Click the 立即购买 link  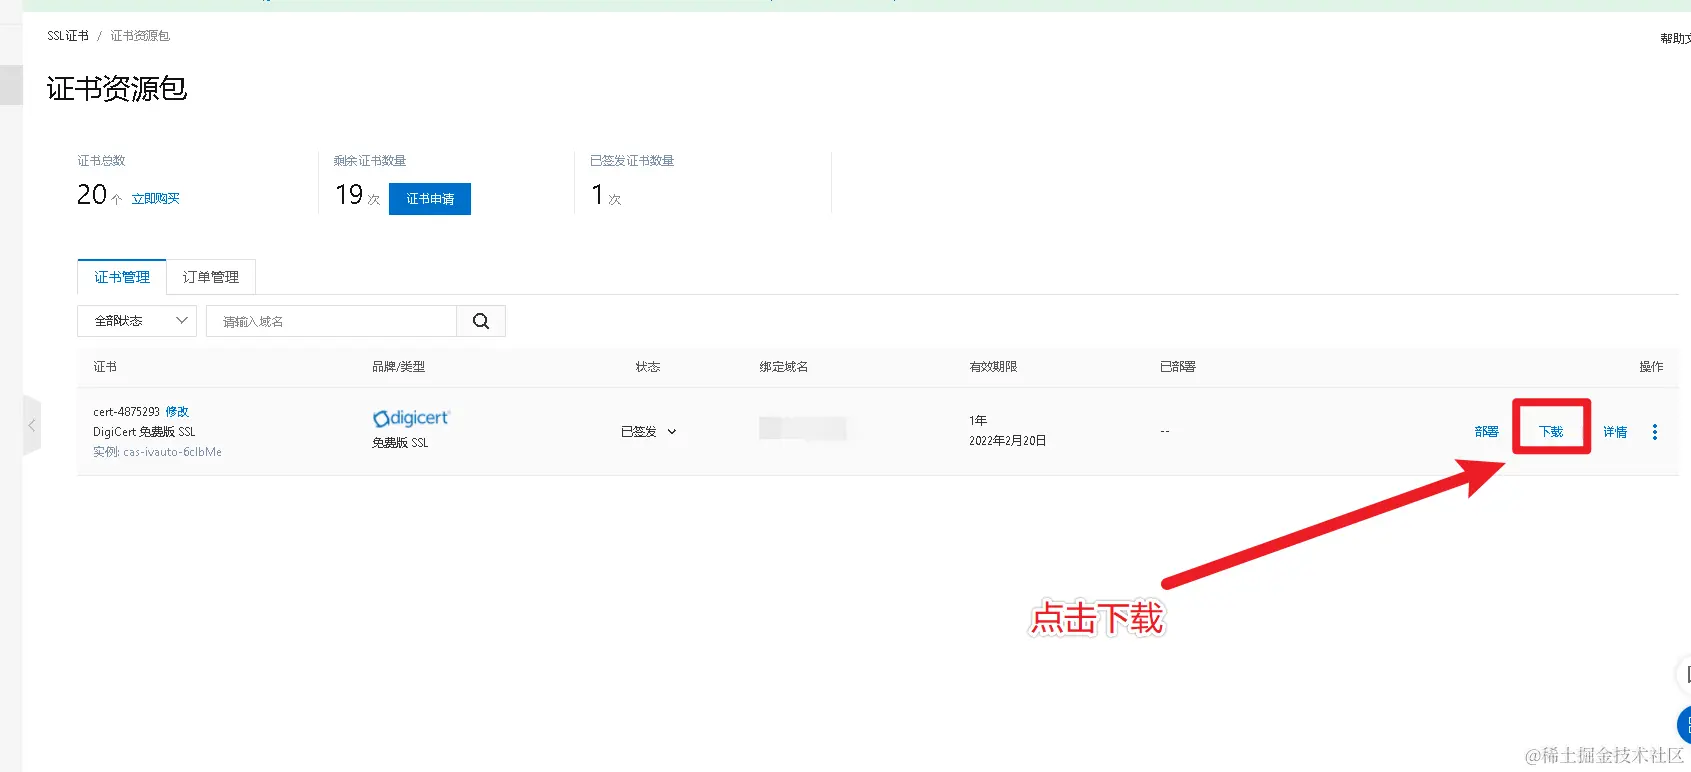156,199
